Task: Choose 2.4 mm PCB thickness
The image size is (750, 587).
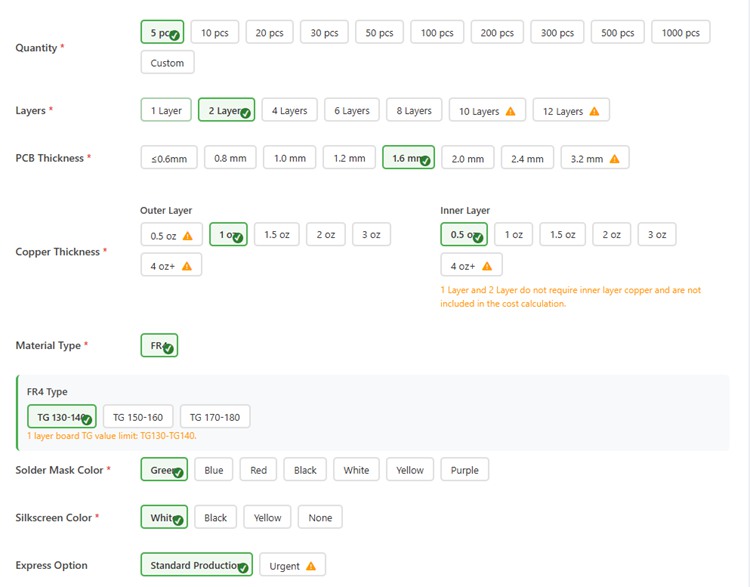Action: click(527, 158)
